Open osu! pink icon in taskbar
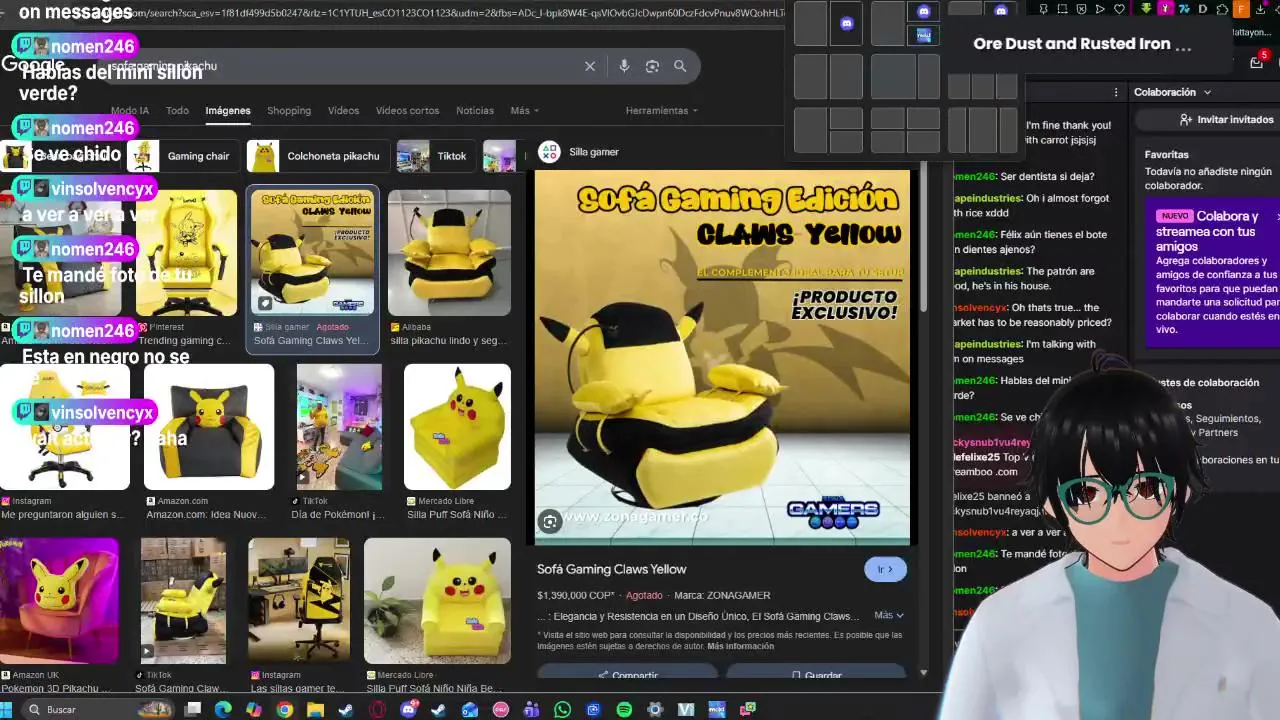 tap(501, 710)
